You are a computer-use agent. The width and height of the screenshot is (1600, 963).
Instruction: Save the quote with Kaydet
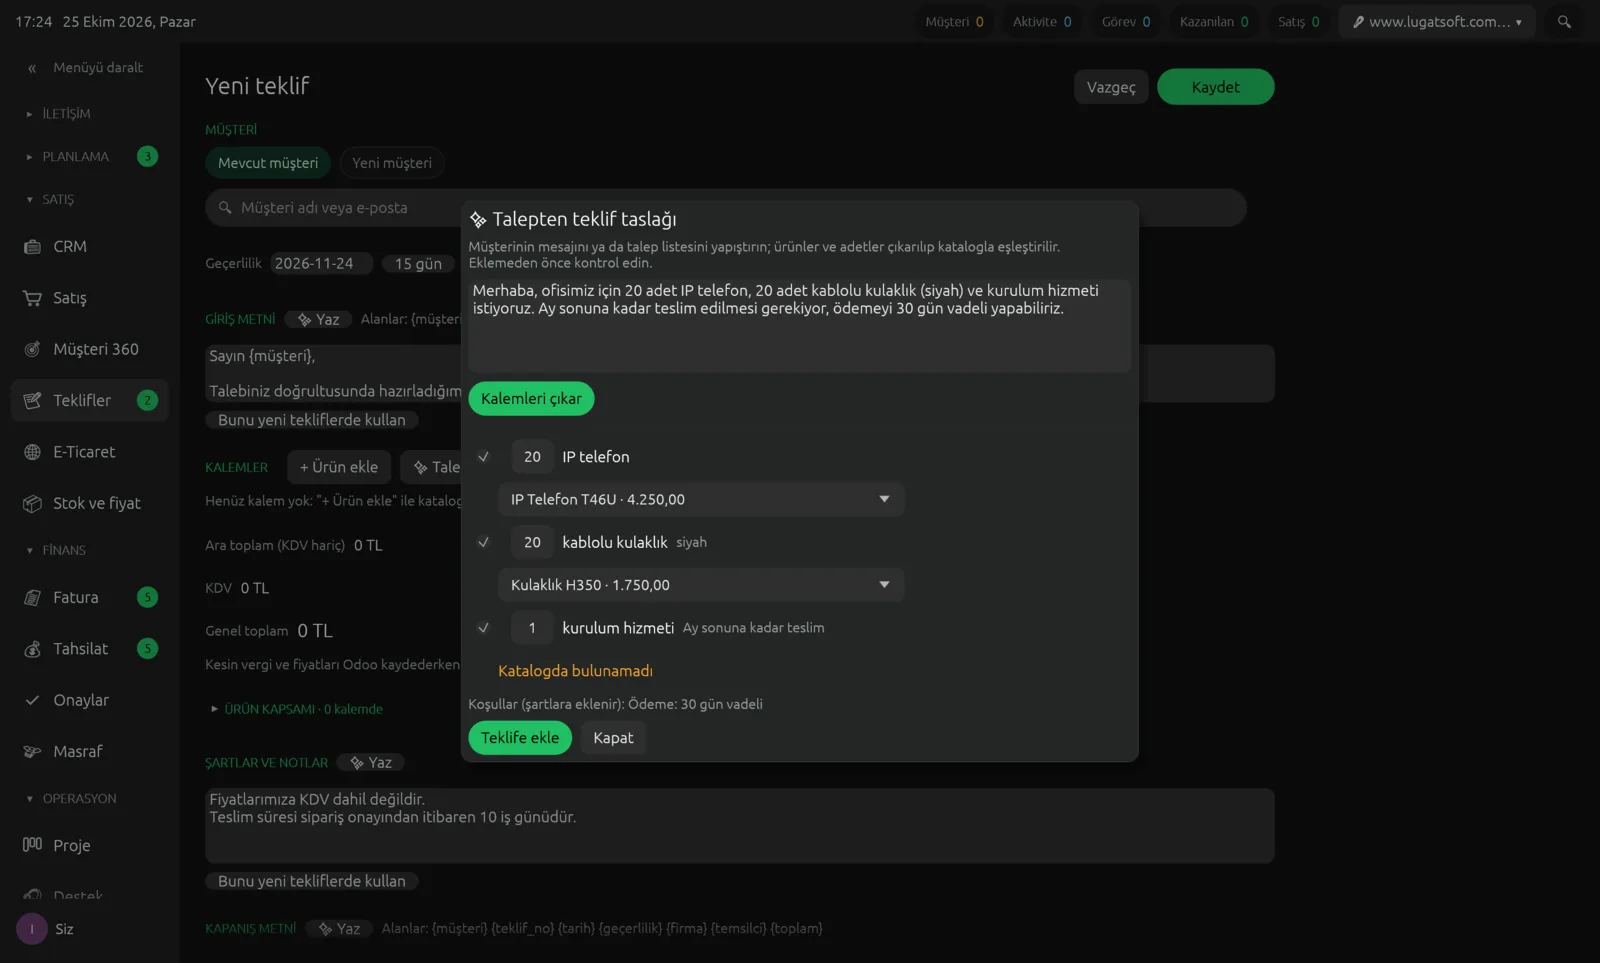(x=1215, y=87)
